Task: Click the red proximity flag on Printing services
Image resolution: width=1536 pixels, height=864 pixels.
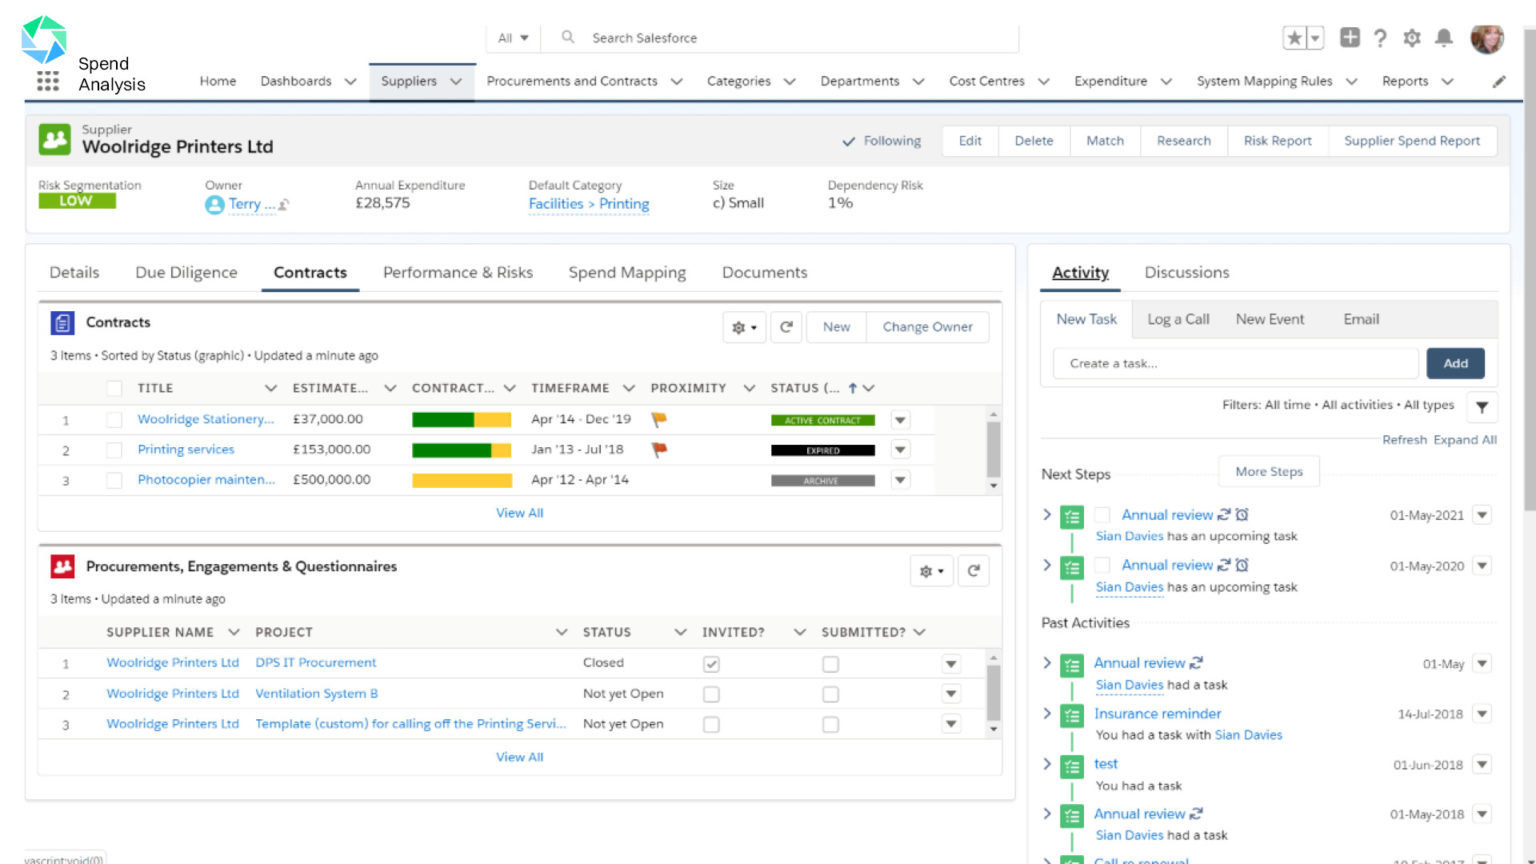Action: [x=658, y=449]
